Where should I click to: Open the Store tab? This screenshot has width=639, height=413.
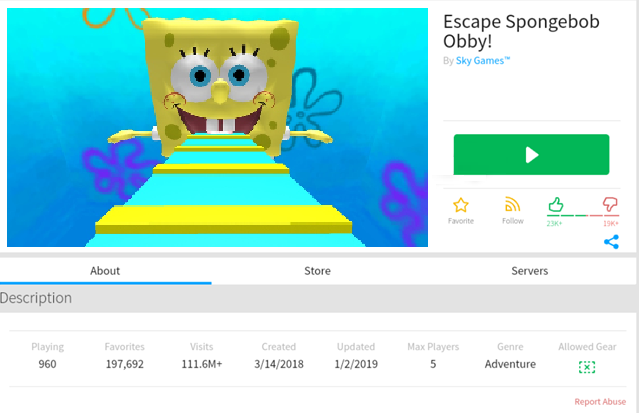point(317,271)
